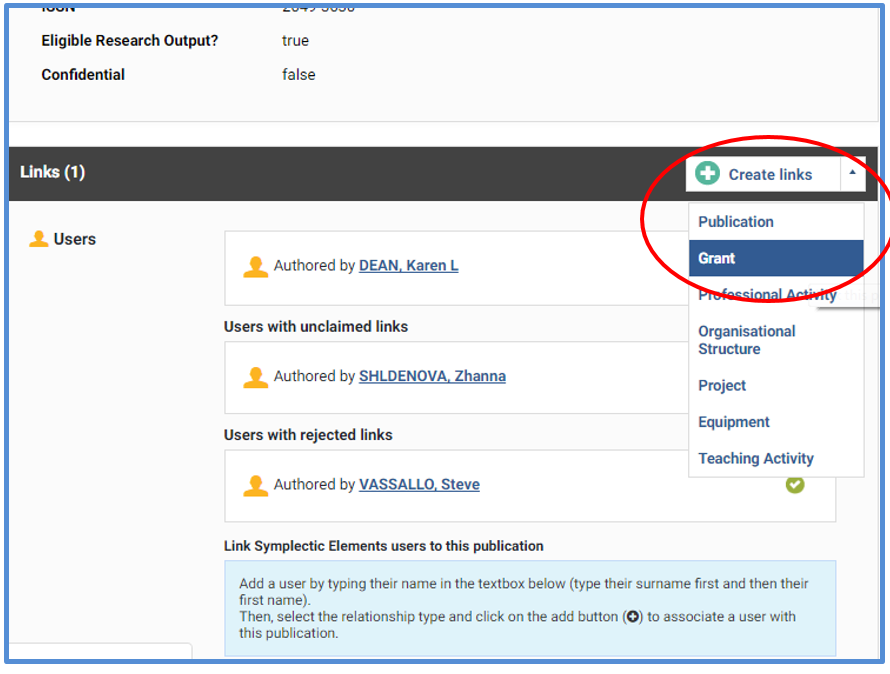This screenshot has height=674, width=890.
Task: Click the green checkmark on the VASSALLO row
Action: (x=795, y=485)
